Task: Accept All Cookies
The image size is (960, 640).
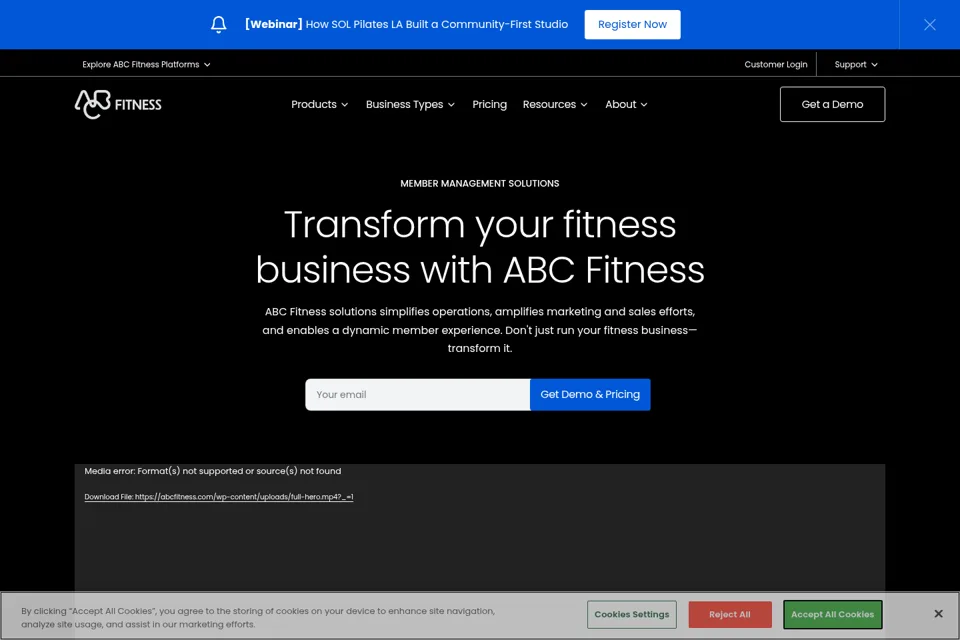Action: point(832,614)
